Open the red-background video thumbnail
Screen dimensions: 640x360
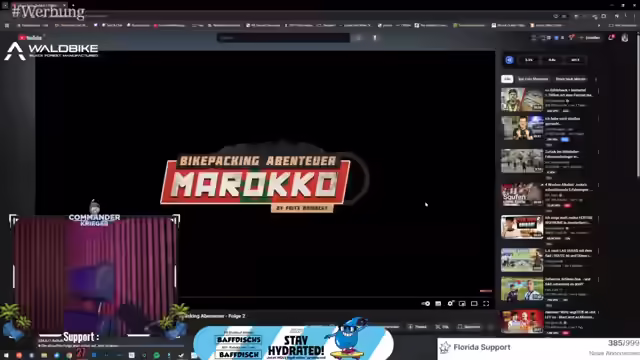tap(522, 322)
